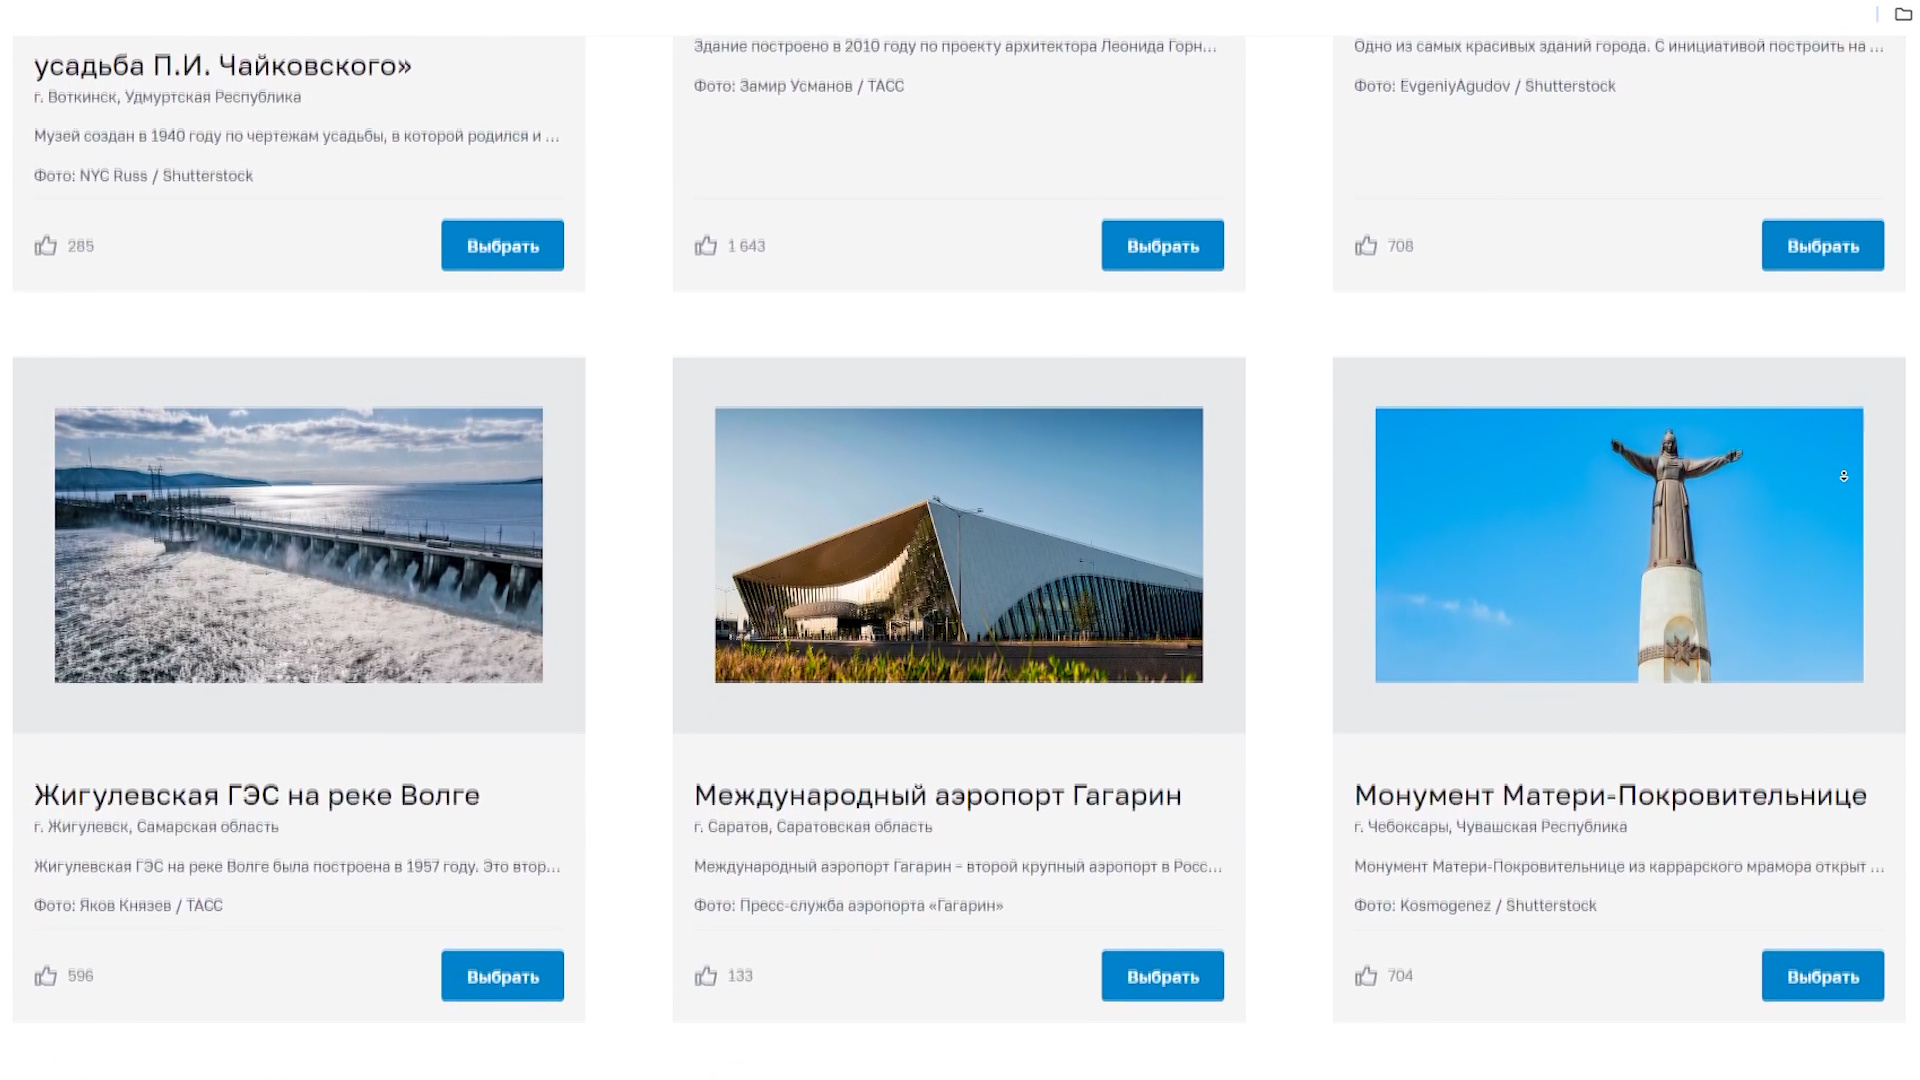Like the Международный аэропорт Гагарин entry

pos(706,976)
